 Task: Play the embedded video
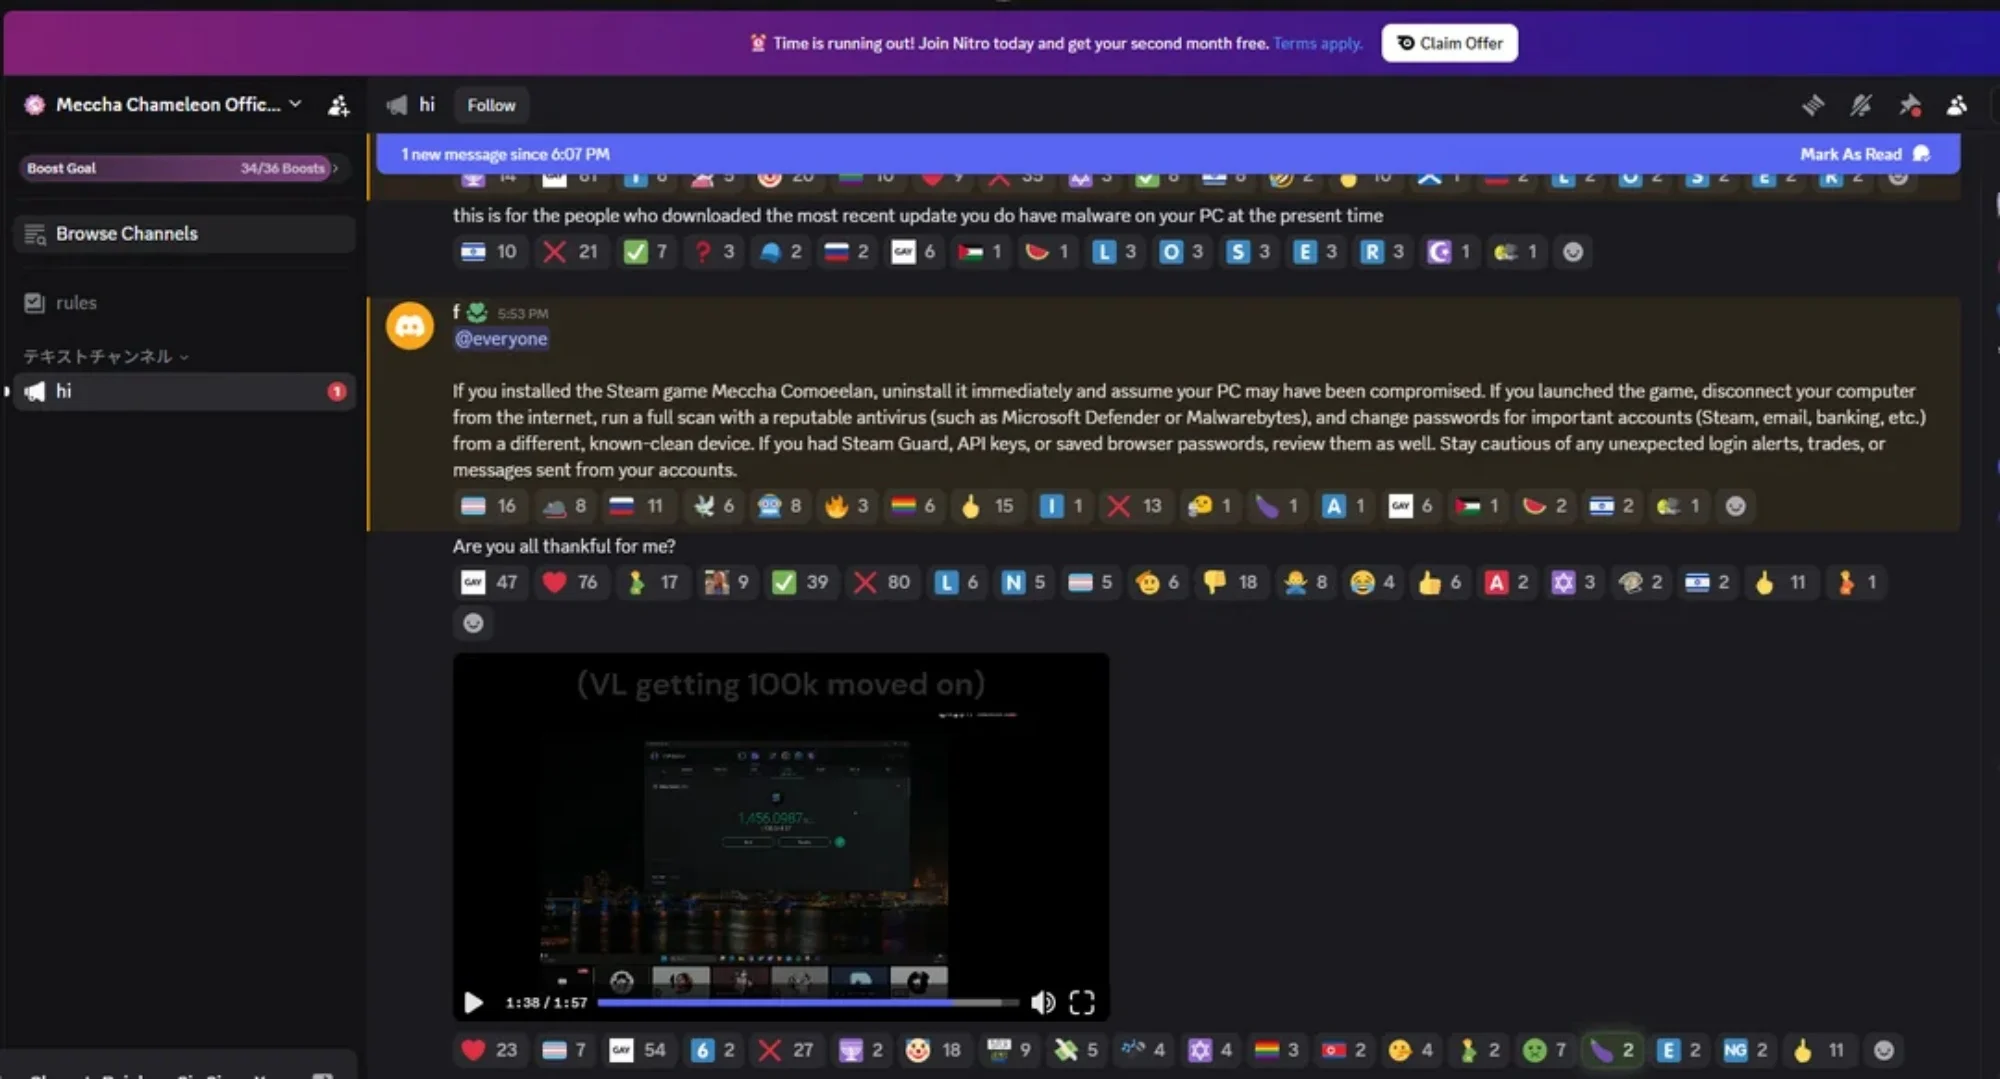(x=473, y=1002)
